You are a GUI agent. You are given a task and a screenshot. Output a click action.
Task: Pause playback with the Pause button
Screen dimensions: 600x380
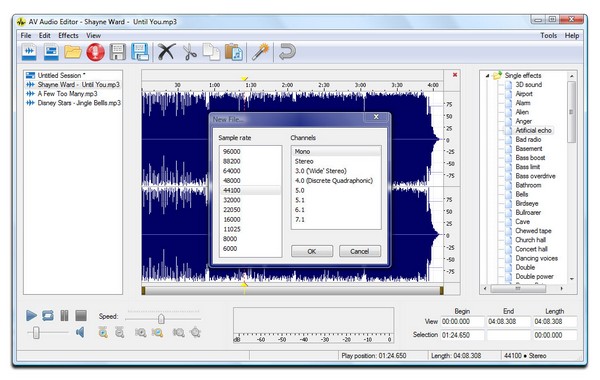tap(64, 316)
